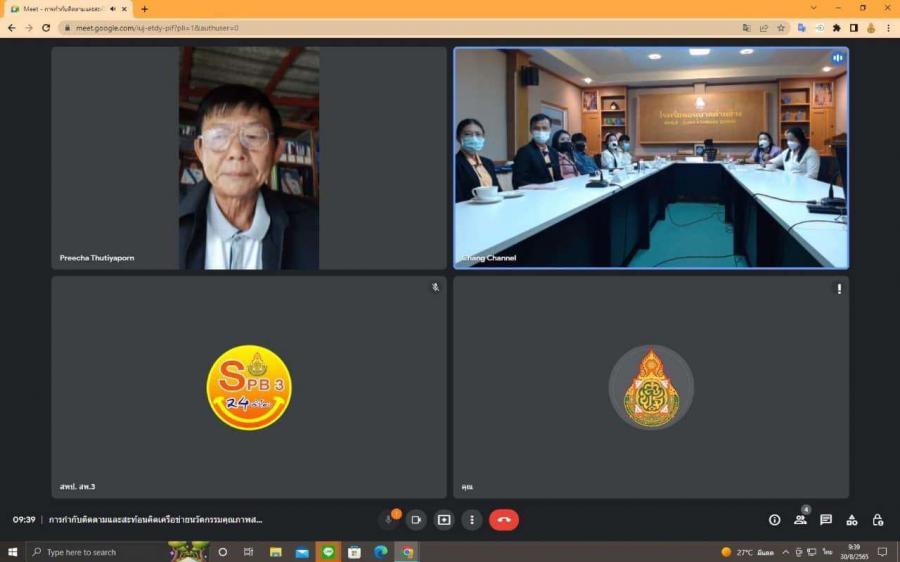The image size is (900, 562).
Task: Click the Preecha Thutiyaporn video tile
Action: [x=249, y=158]
